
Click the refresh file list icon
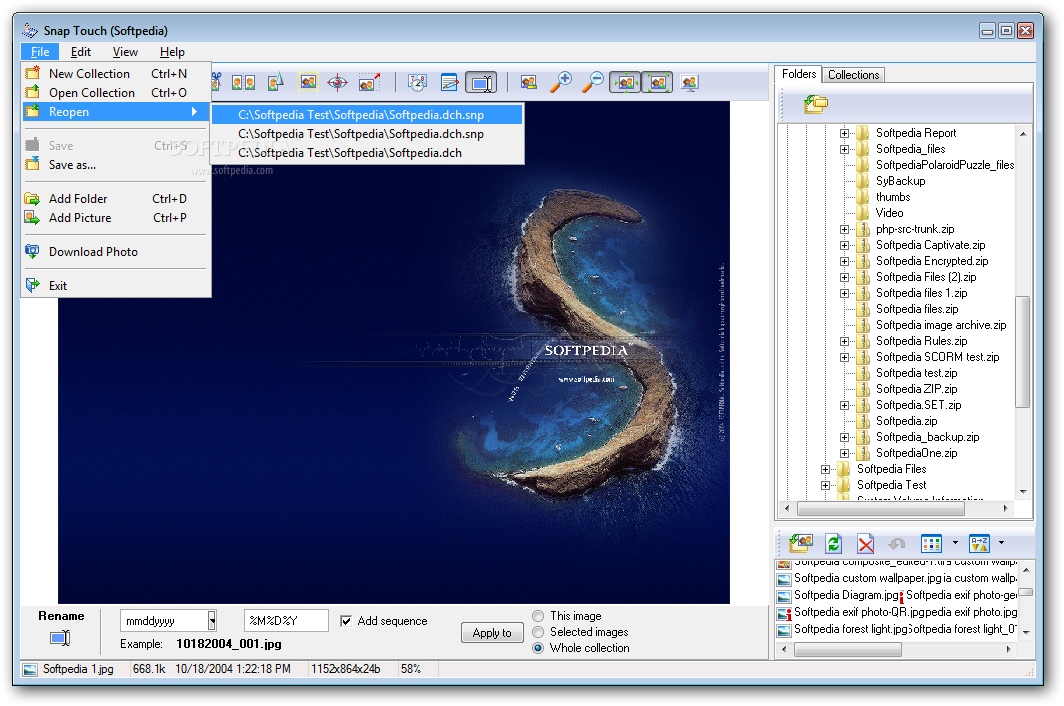(x=833, y=543)
